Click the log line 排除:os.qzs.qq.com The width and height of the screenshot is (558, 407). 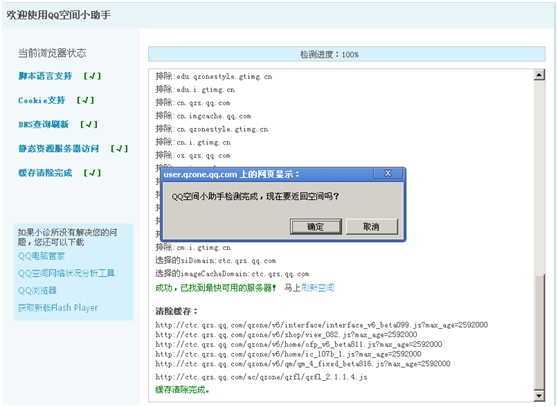click(193, 155)
